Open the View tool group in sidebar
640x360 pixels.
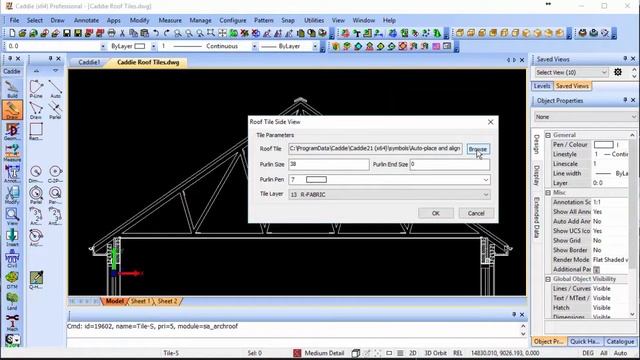(12, 216)
